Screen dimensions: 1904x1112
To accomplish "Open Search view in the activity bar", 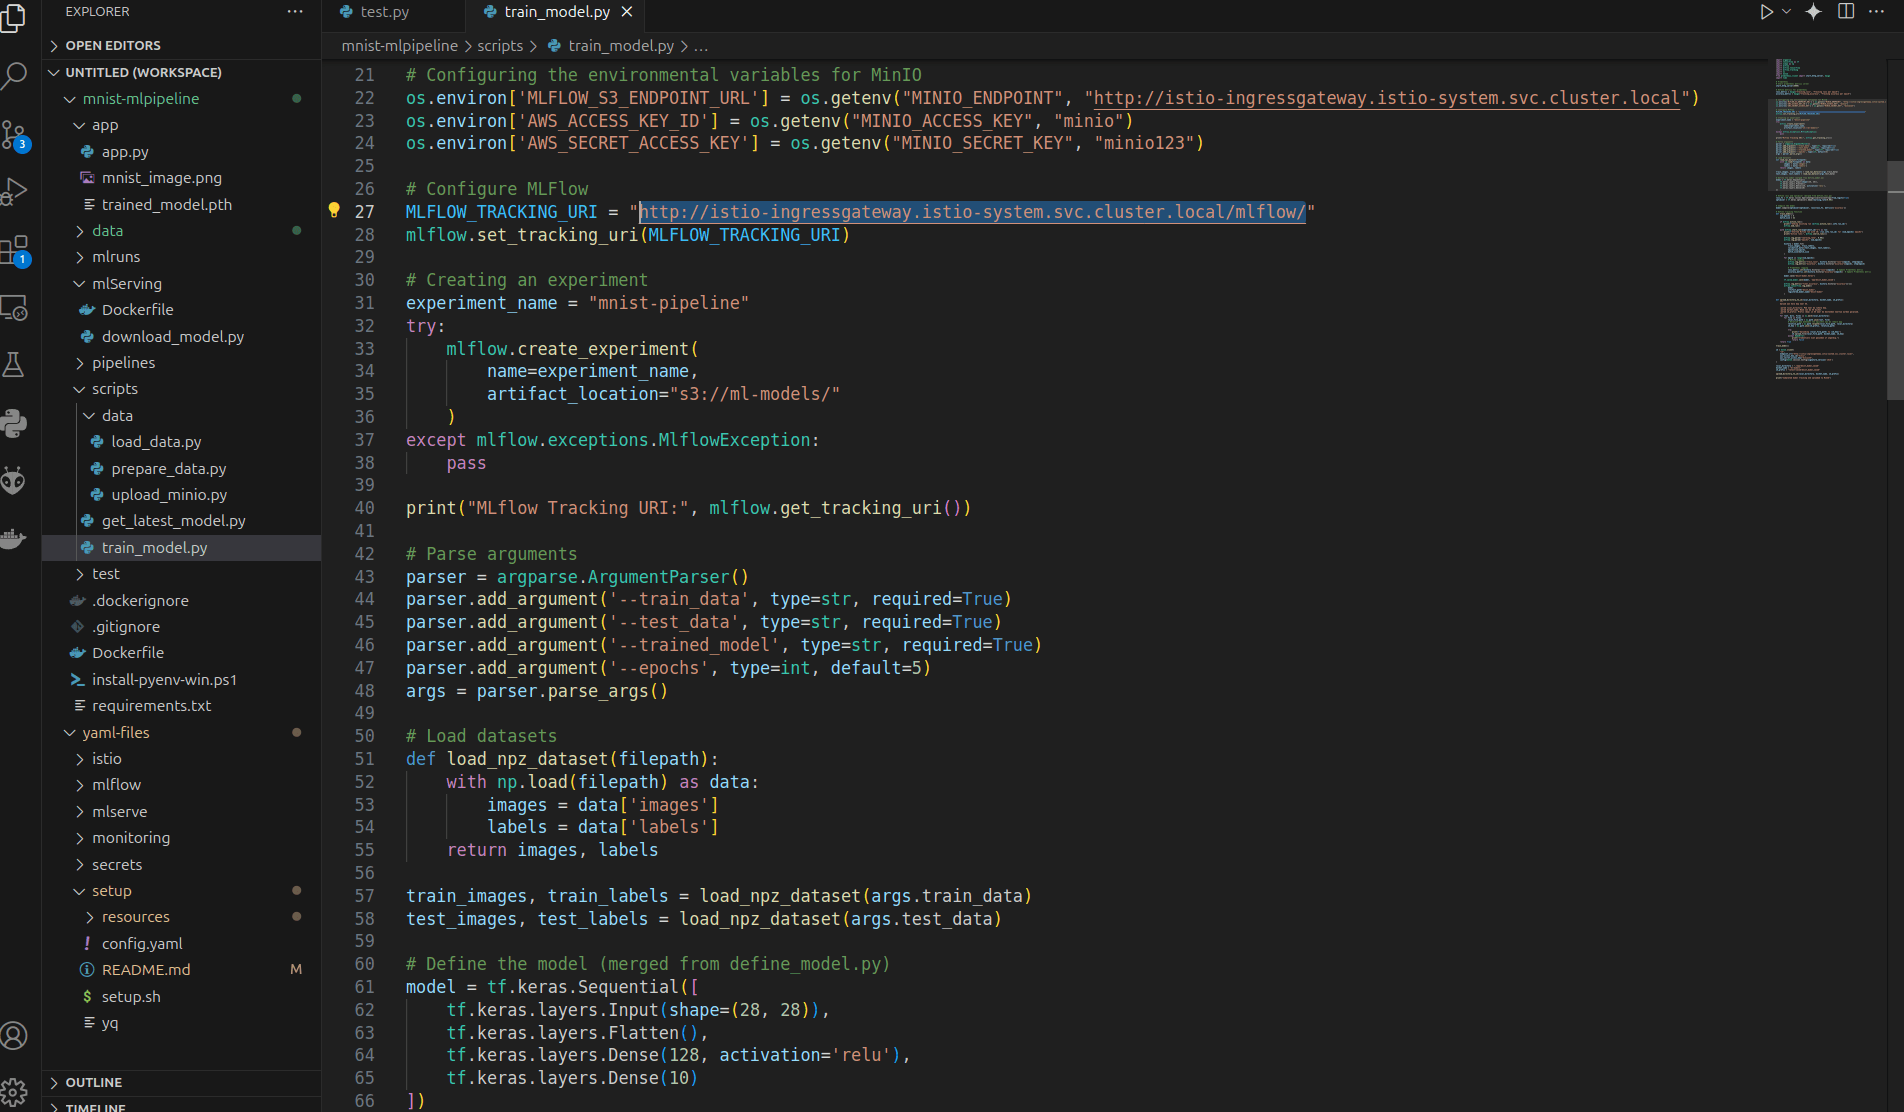I will pyautogui.click(x=16, y=75).
